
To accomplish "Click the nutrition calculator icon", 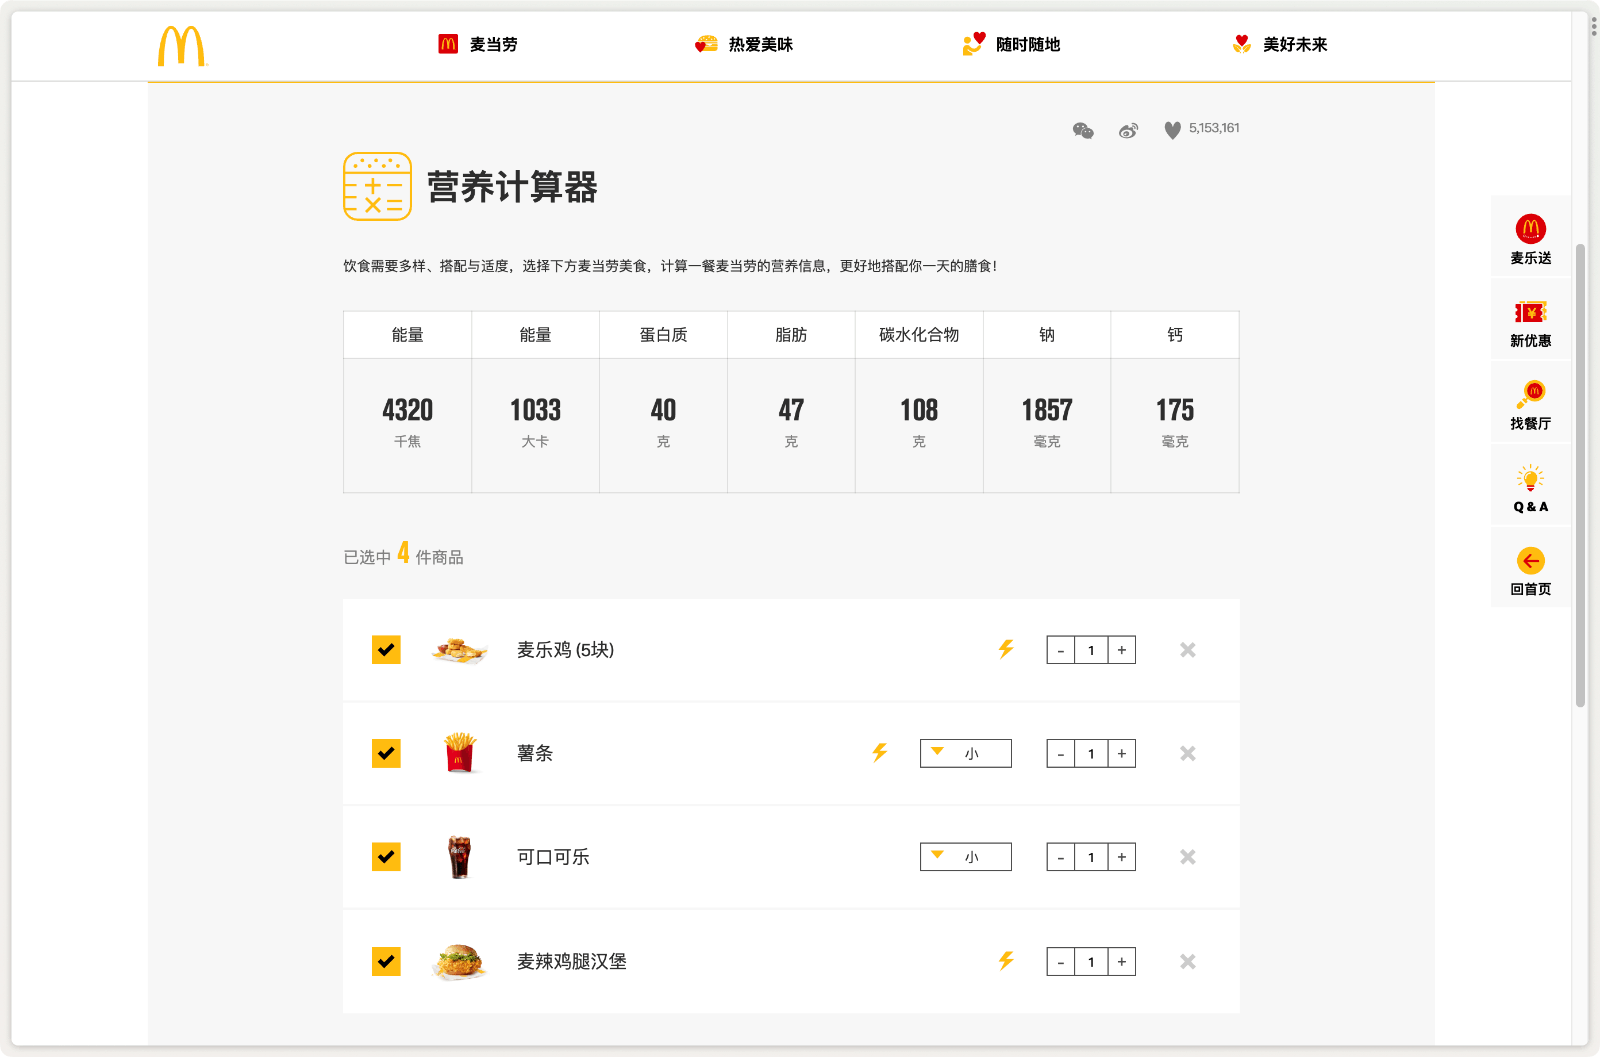I will [x=377, y=186].
